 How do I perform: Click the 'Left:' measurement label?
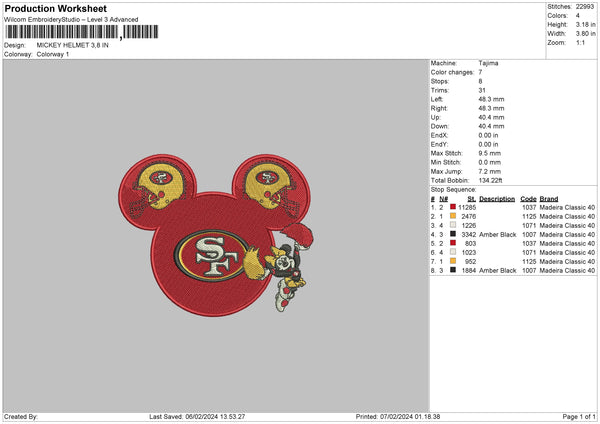[437, 99]
